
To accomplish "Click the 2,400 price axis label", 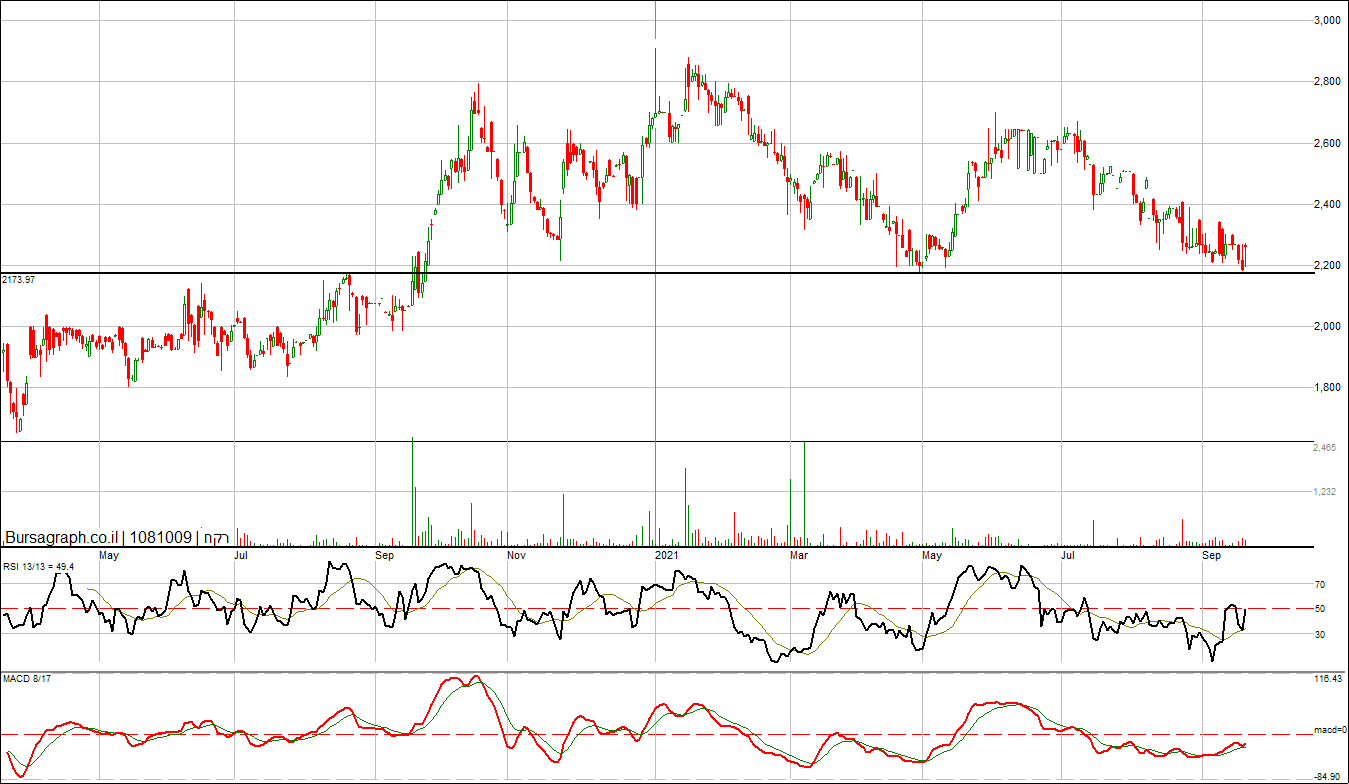I will click(x=1326, y=204).
